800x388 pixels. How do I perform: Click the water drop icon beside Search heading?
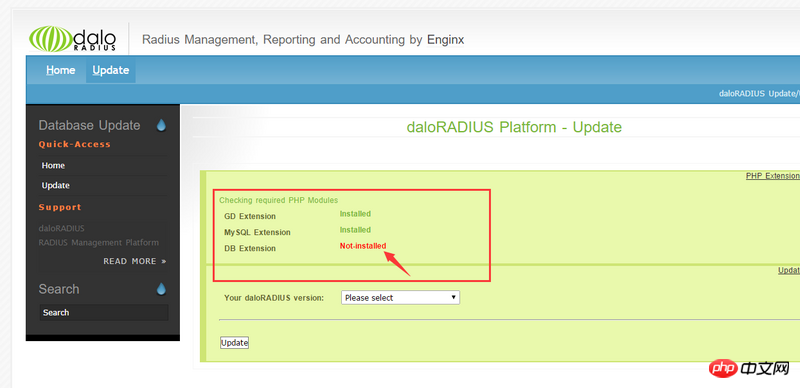(x=161, y=289)
